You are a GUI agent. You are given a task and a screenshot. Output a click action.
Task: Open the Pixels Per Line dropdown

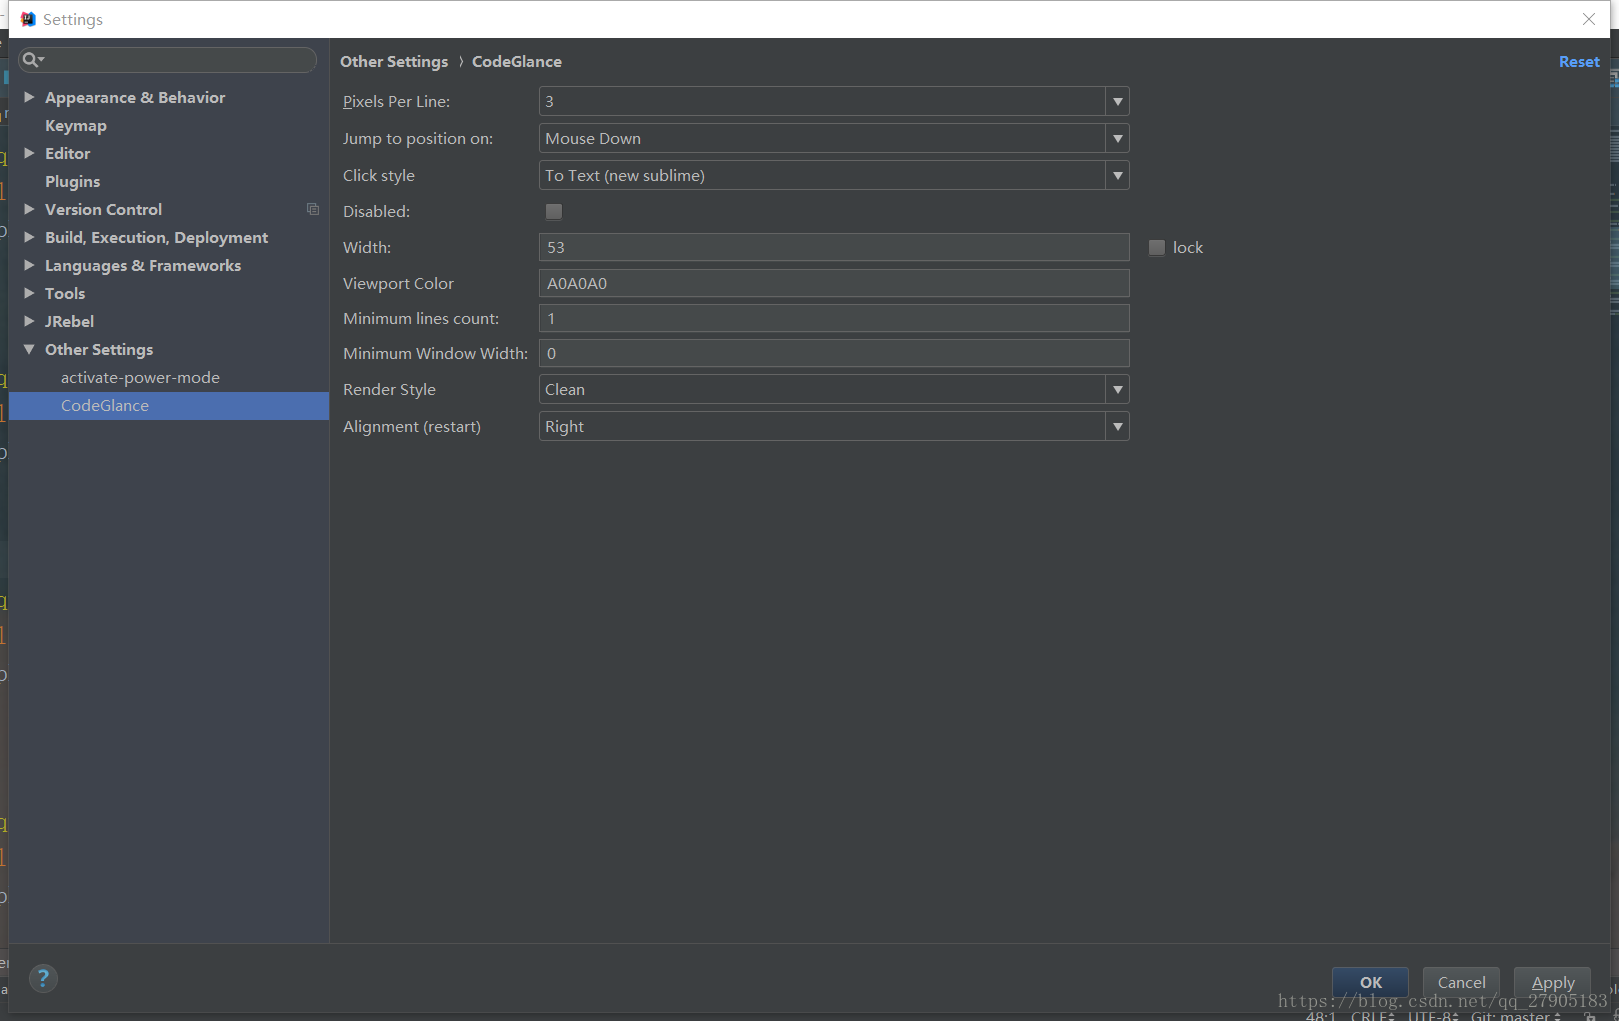1118,101
